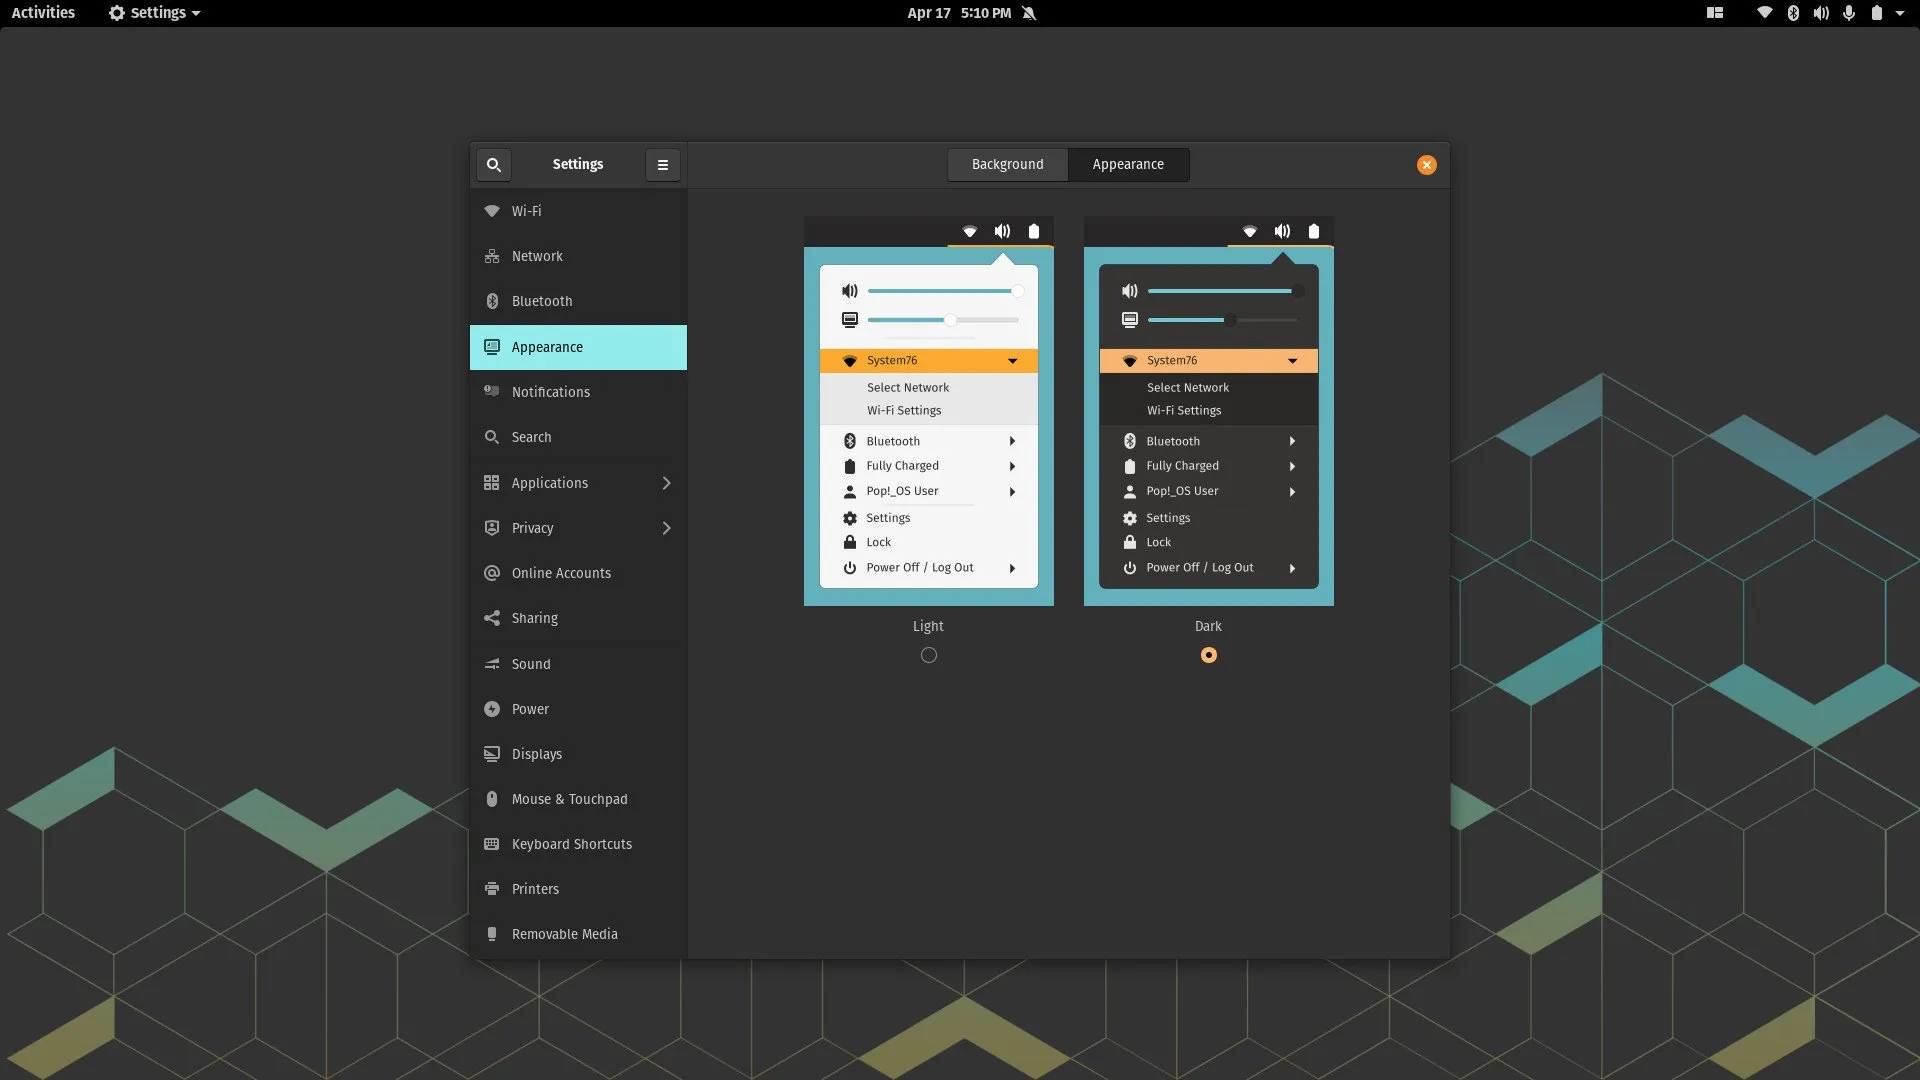Screen dimensions: 1920x1080
Task: Select the Notifications sidebar icon
Action: point(492,392)
